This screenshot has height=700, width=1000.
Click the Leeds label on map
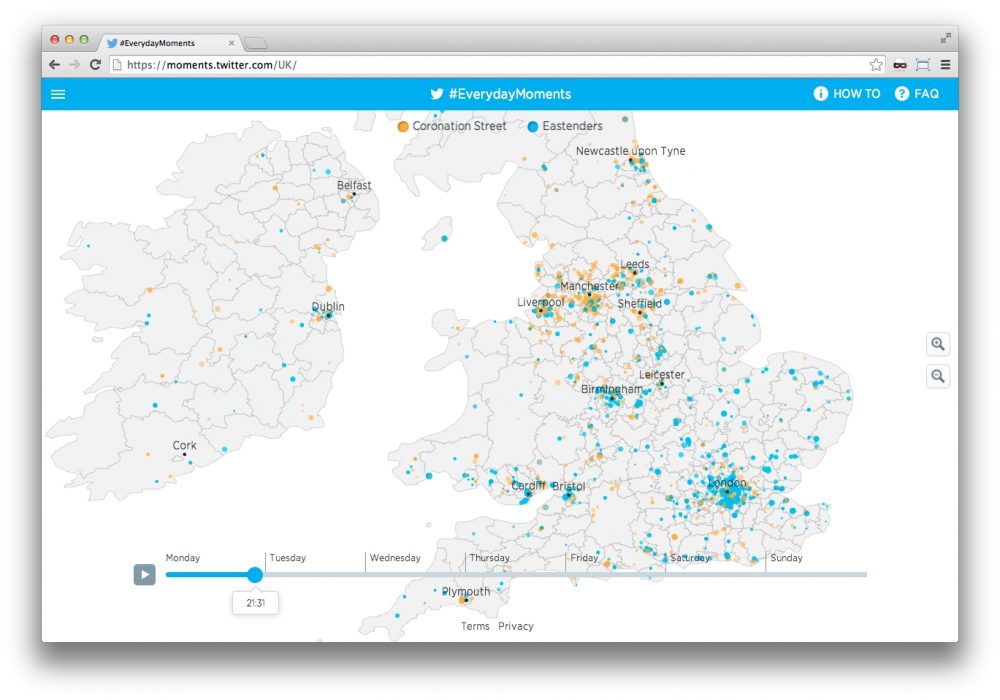click(635, 264)
